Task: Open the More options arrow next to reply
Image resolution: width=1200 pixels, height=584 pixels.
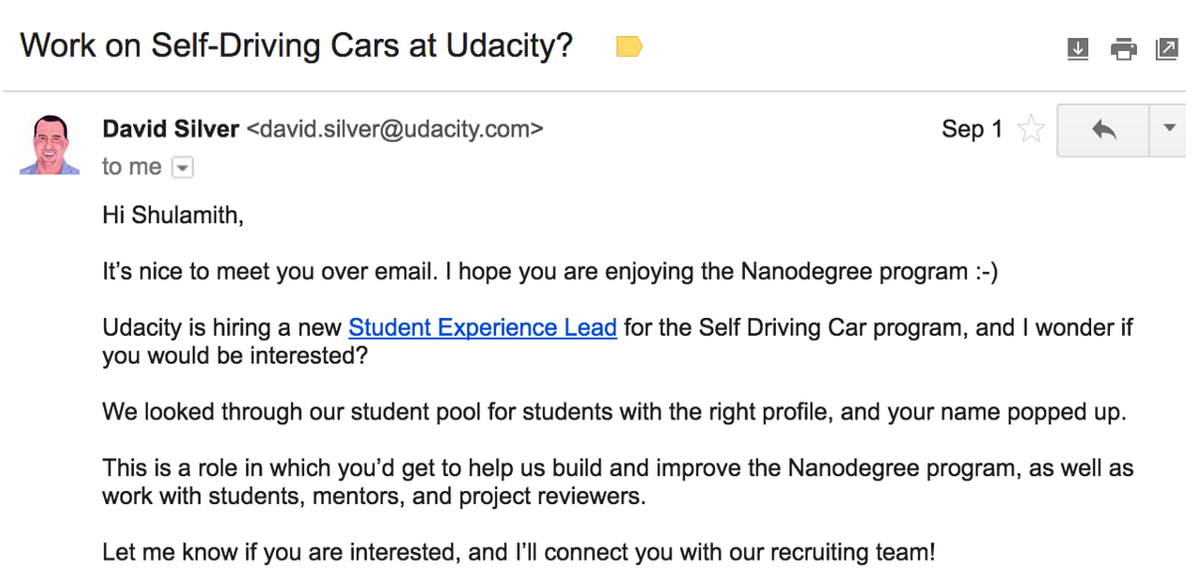Action: click(1169, 129)
